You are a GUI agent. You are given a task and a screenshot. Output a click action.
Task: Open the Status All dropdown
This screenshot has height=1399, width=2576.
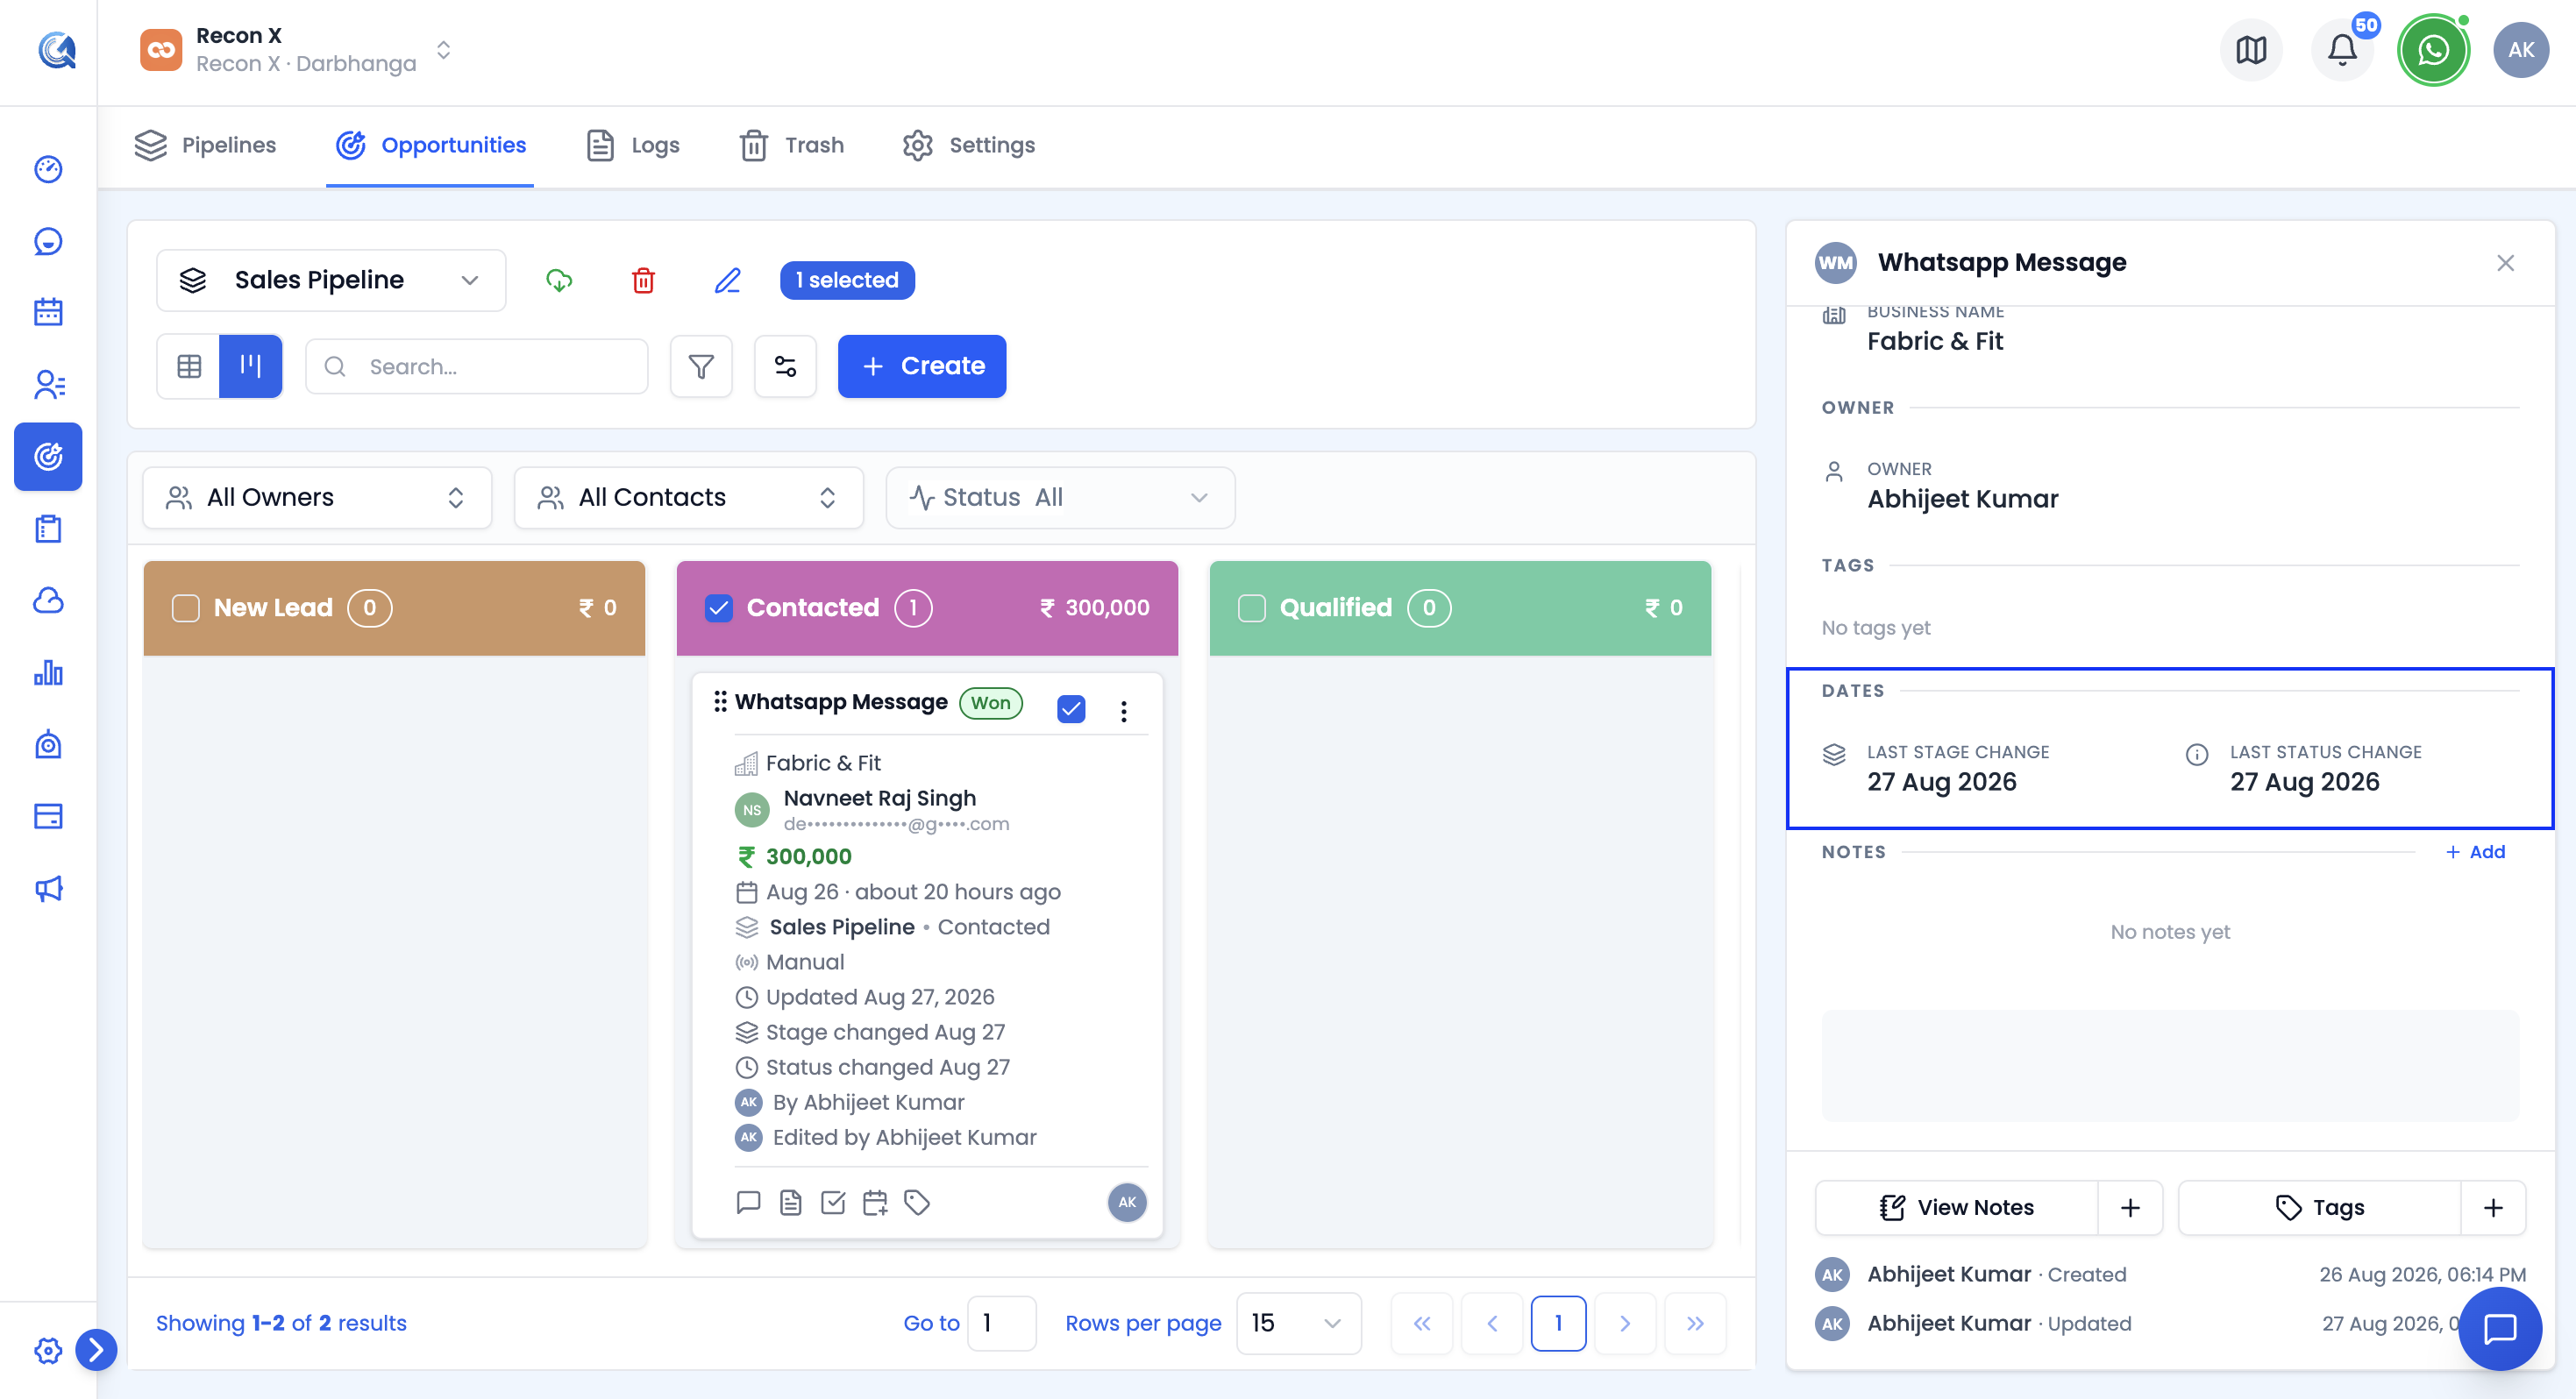(1060, 497)
